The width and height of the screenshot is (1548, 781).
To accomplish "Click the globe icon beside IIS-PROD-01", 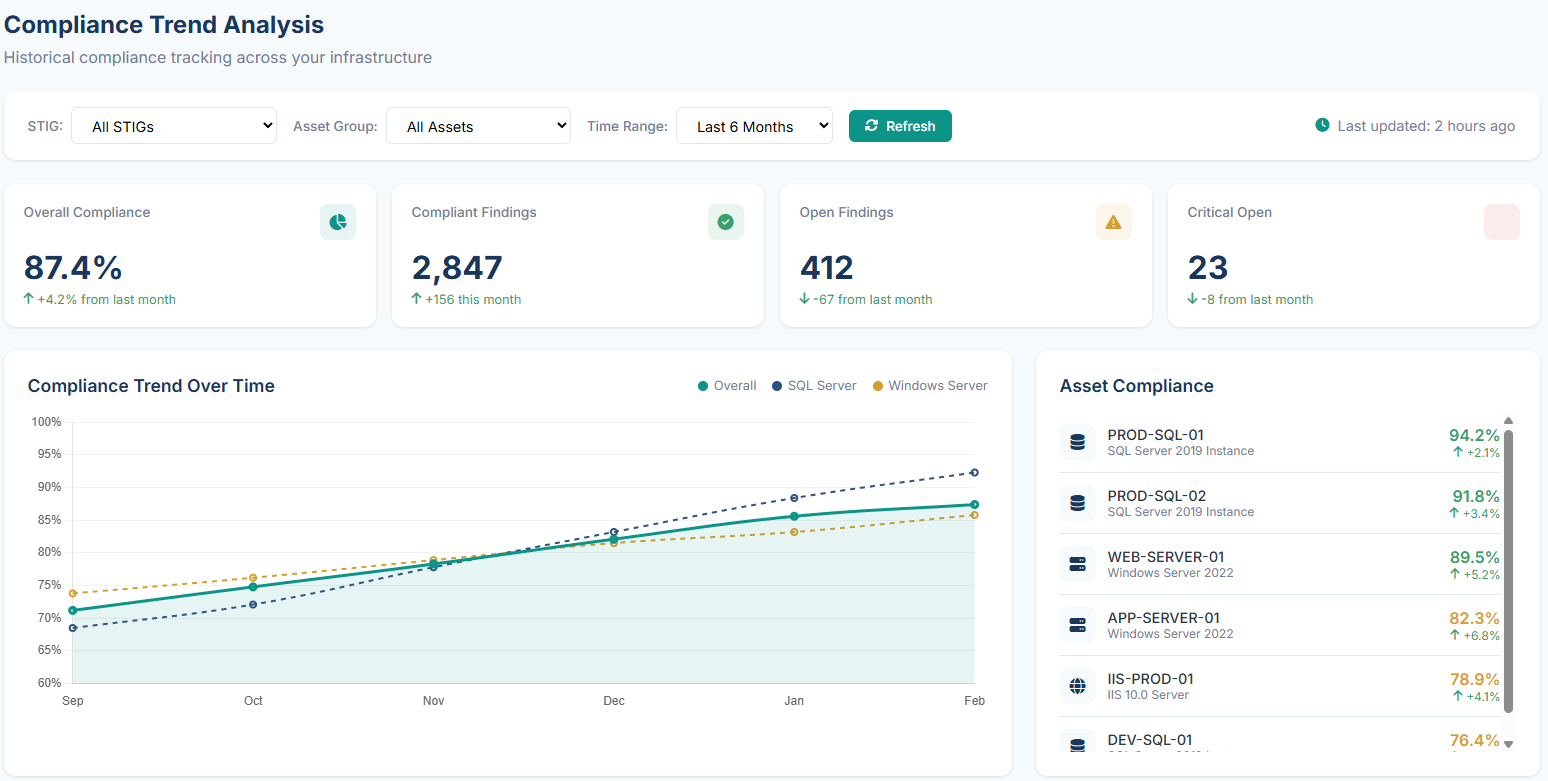I will click(x=1077, y=686).
